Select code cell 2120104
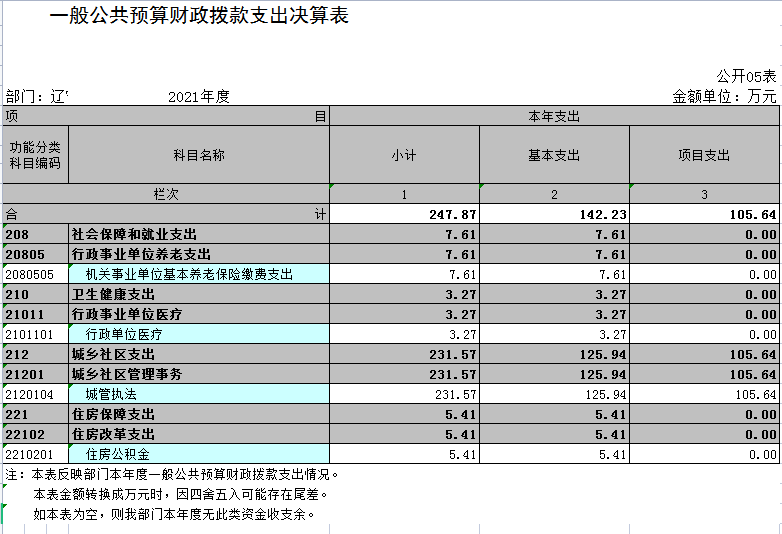Screen dimensions: 782x534 click(35, 394)
